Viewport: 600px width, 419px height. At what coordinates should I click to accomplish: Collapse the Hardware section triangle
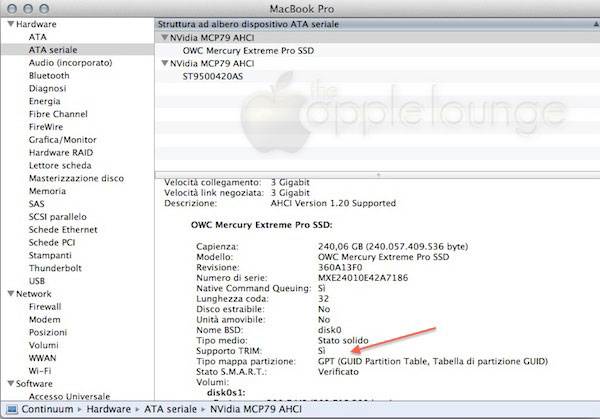point(11,24)
